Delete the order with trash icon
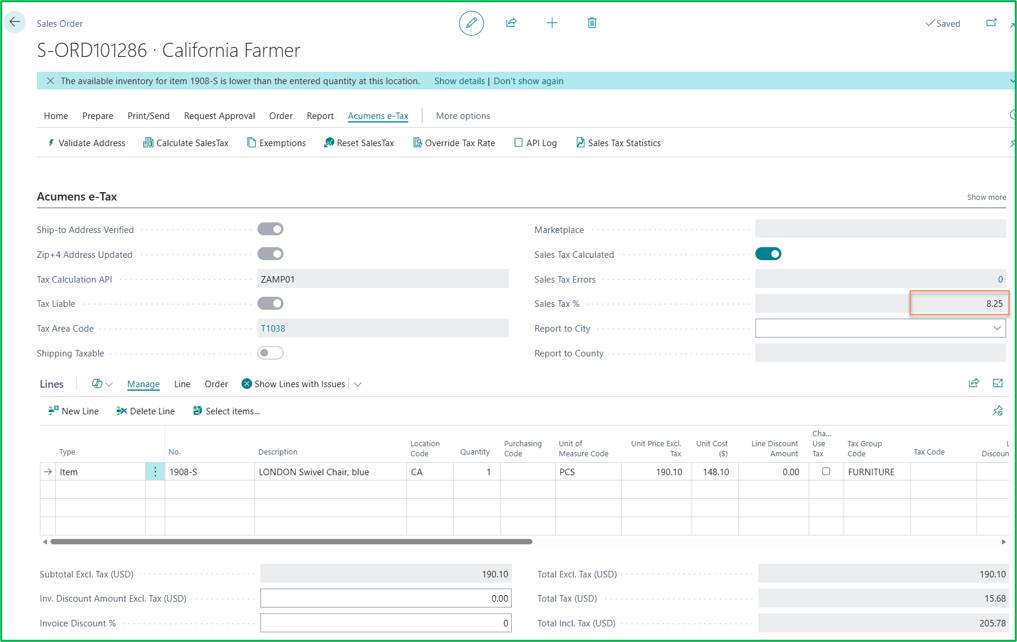 pos(592,23)
